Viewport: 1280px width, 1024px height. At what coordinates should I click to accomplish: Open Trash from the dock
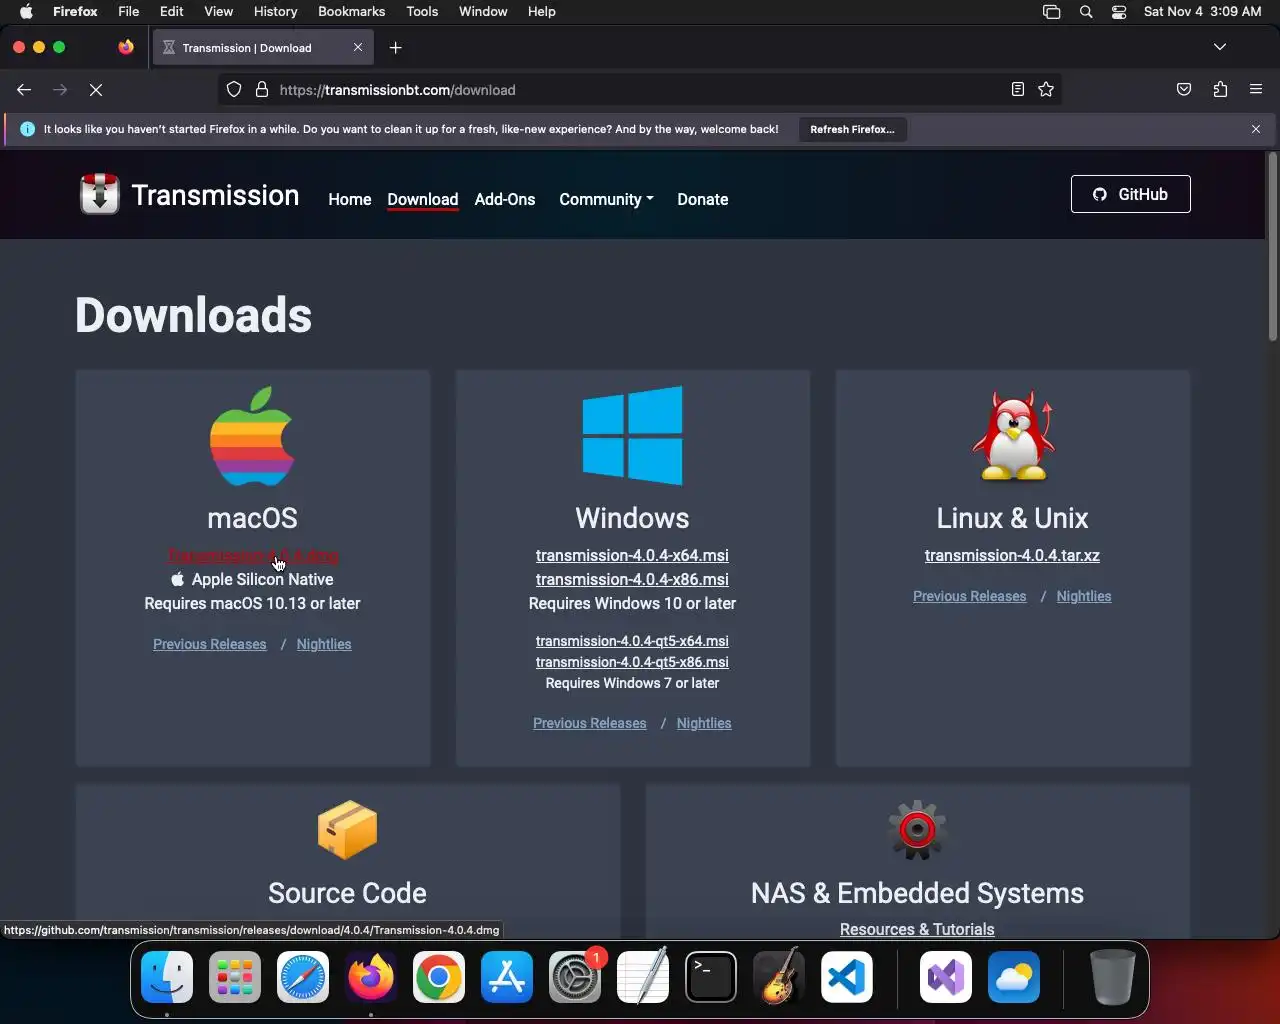point(1112,977)
